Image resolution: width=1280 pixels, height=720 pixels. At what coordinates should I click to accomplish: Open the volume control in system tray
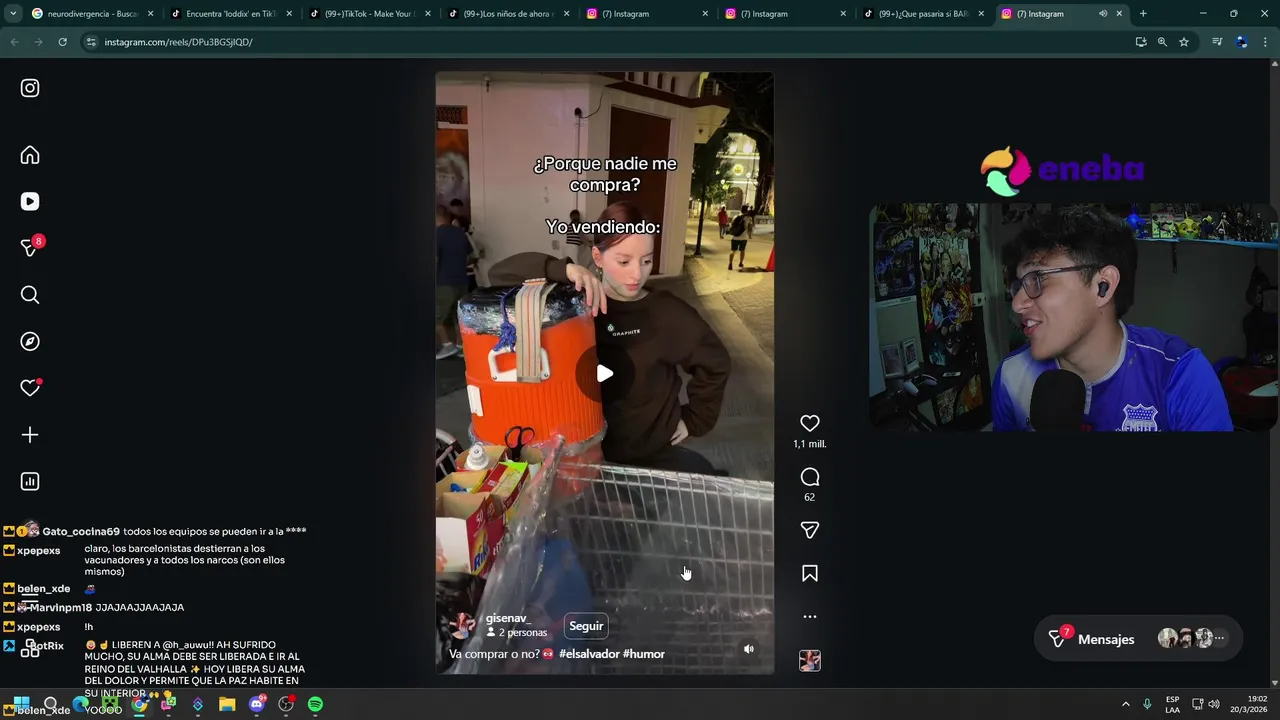pyautogui.click(x=1214, y=704)
